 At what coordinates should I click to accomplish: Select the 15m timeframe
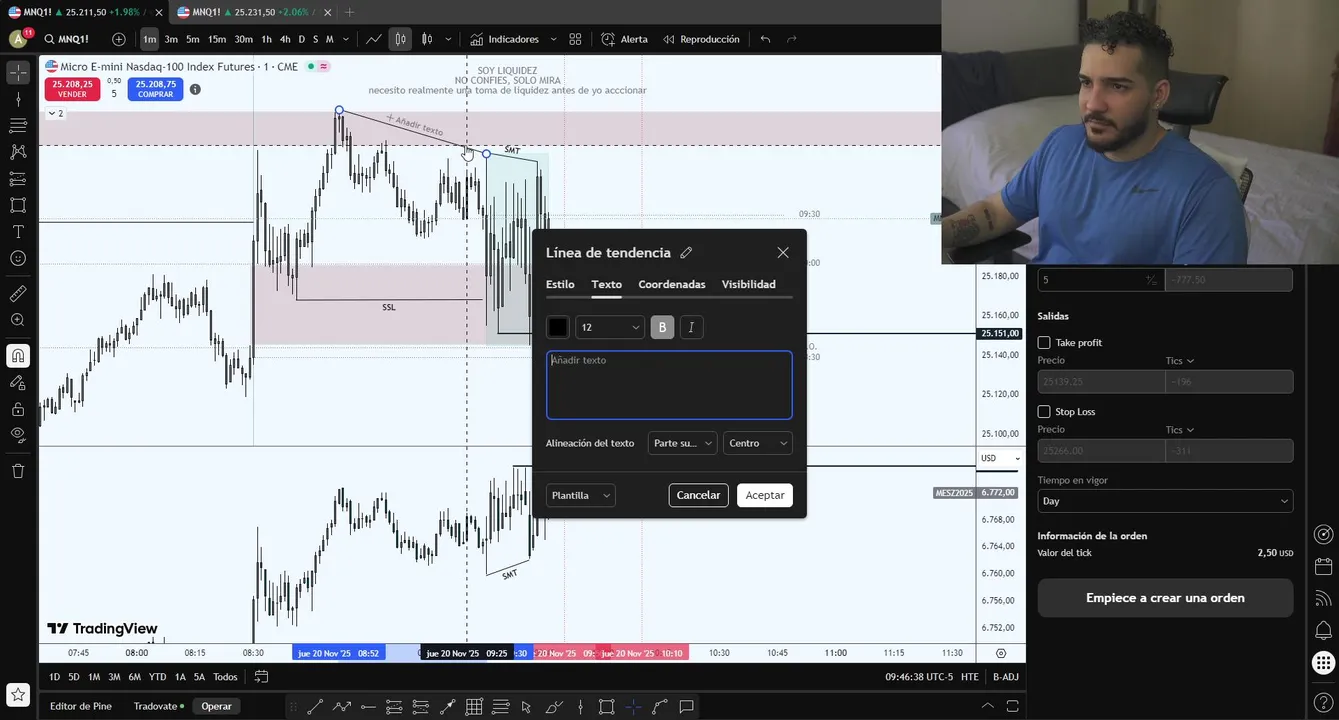[x=217, y=39]
